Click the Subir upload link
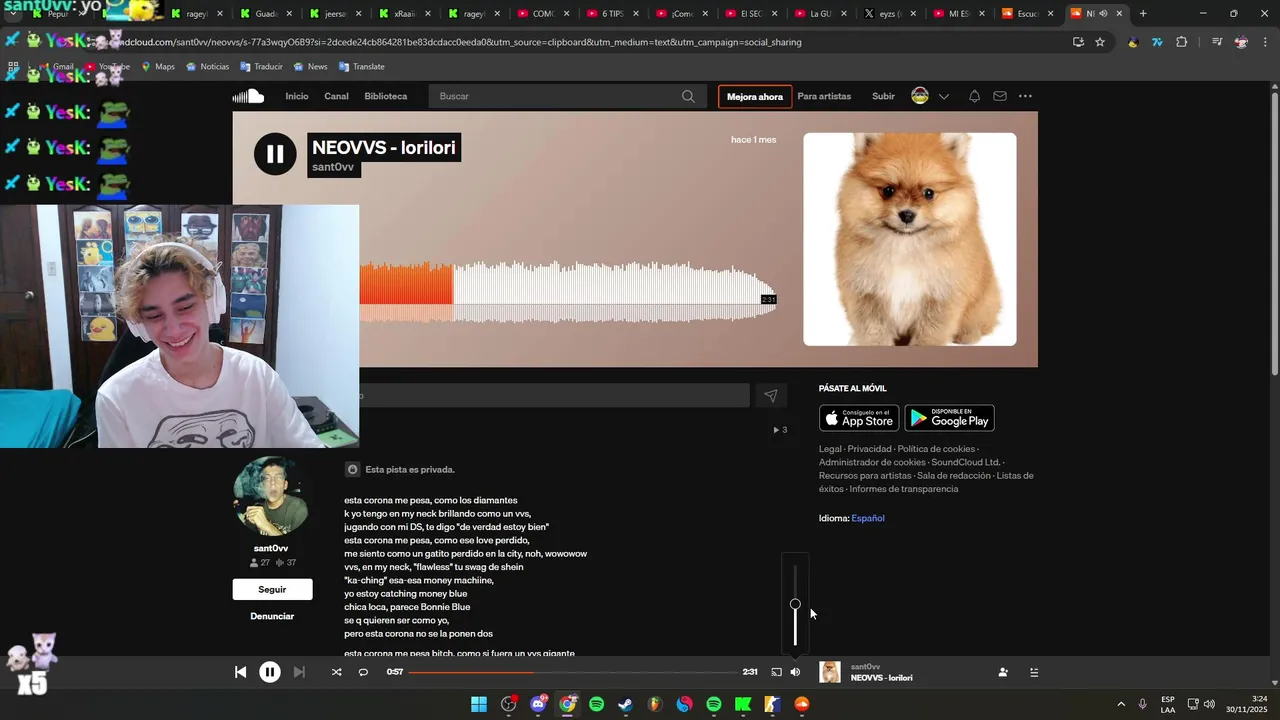 (883, 96)
